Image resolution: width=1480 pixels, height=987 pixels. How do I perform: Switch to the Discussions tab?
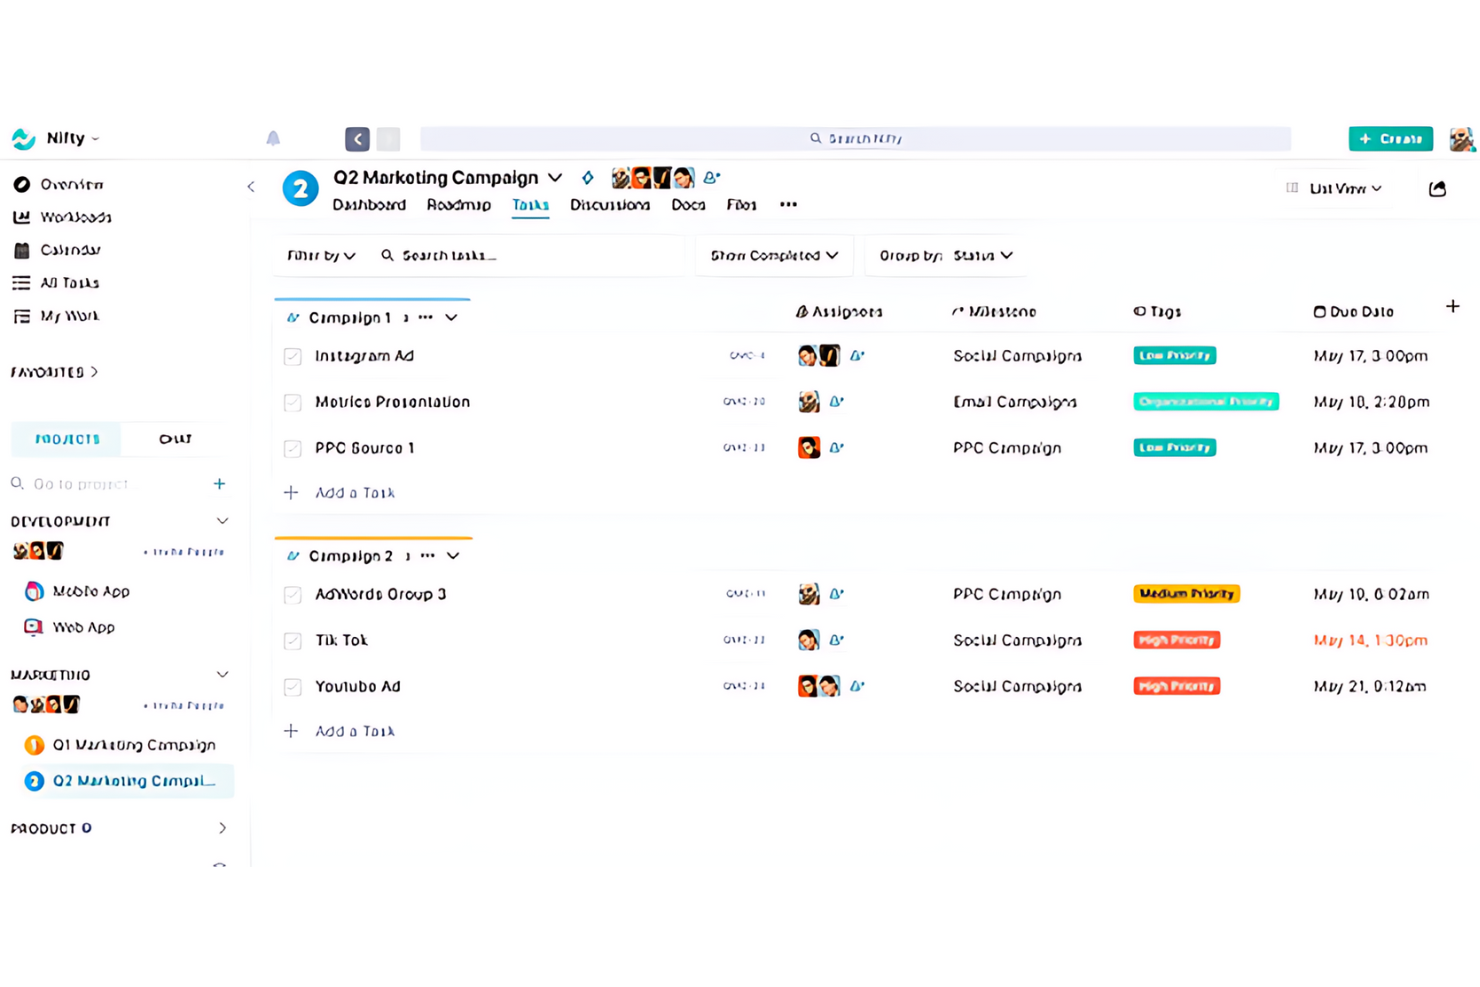tap(610, 205)
